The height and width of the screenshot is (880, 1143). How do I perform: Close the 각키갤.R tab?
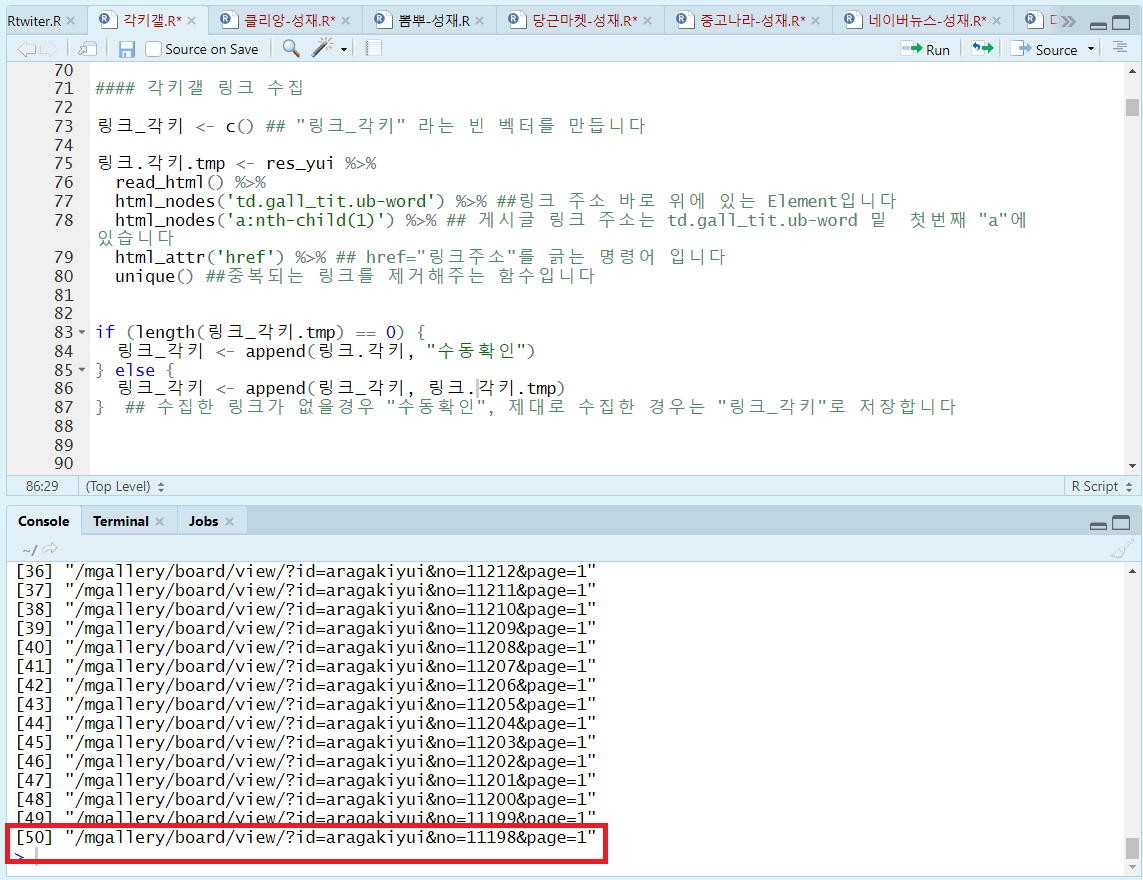(x=192, y=21)
